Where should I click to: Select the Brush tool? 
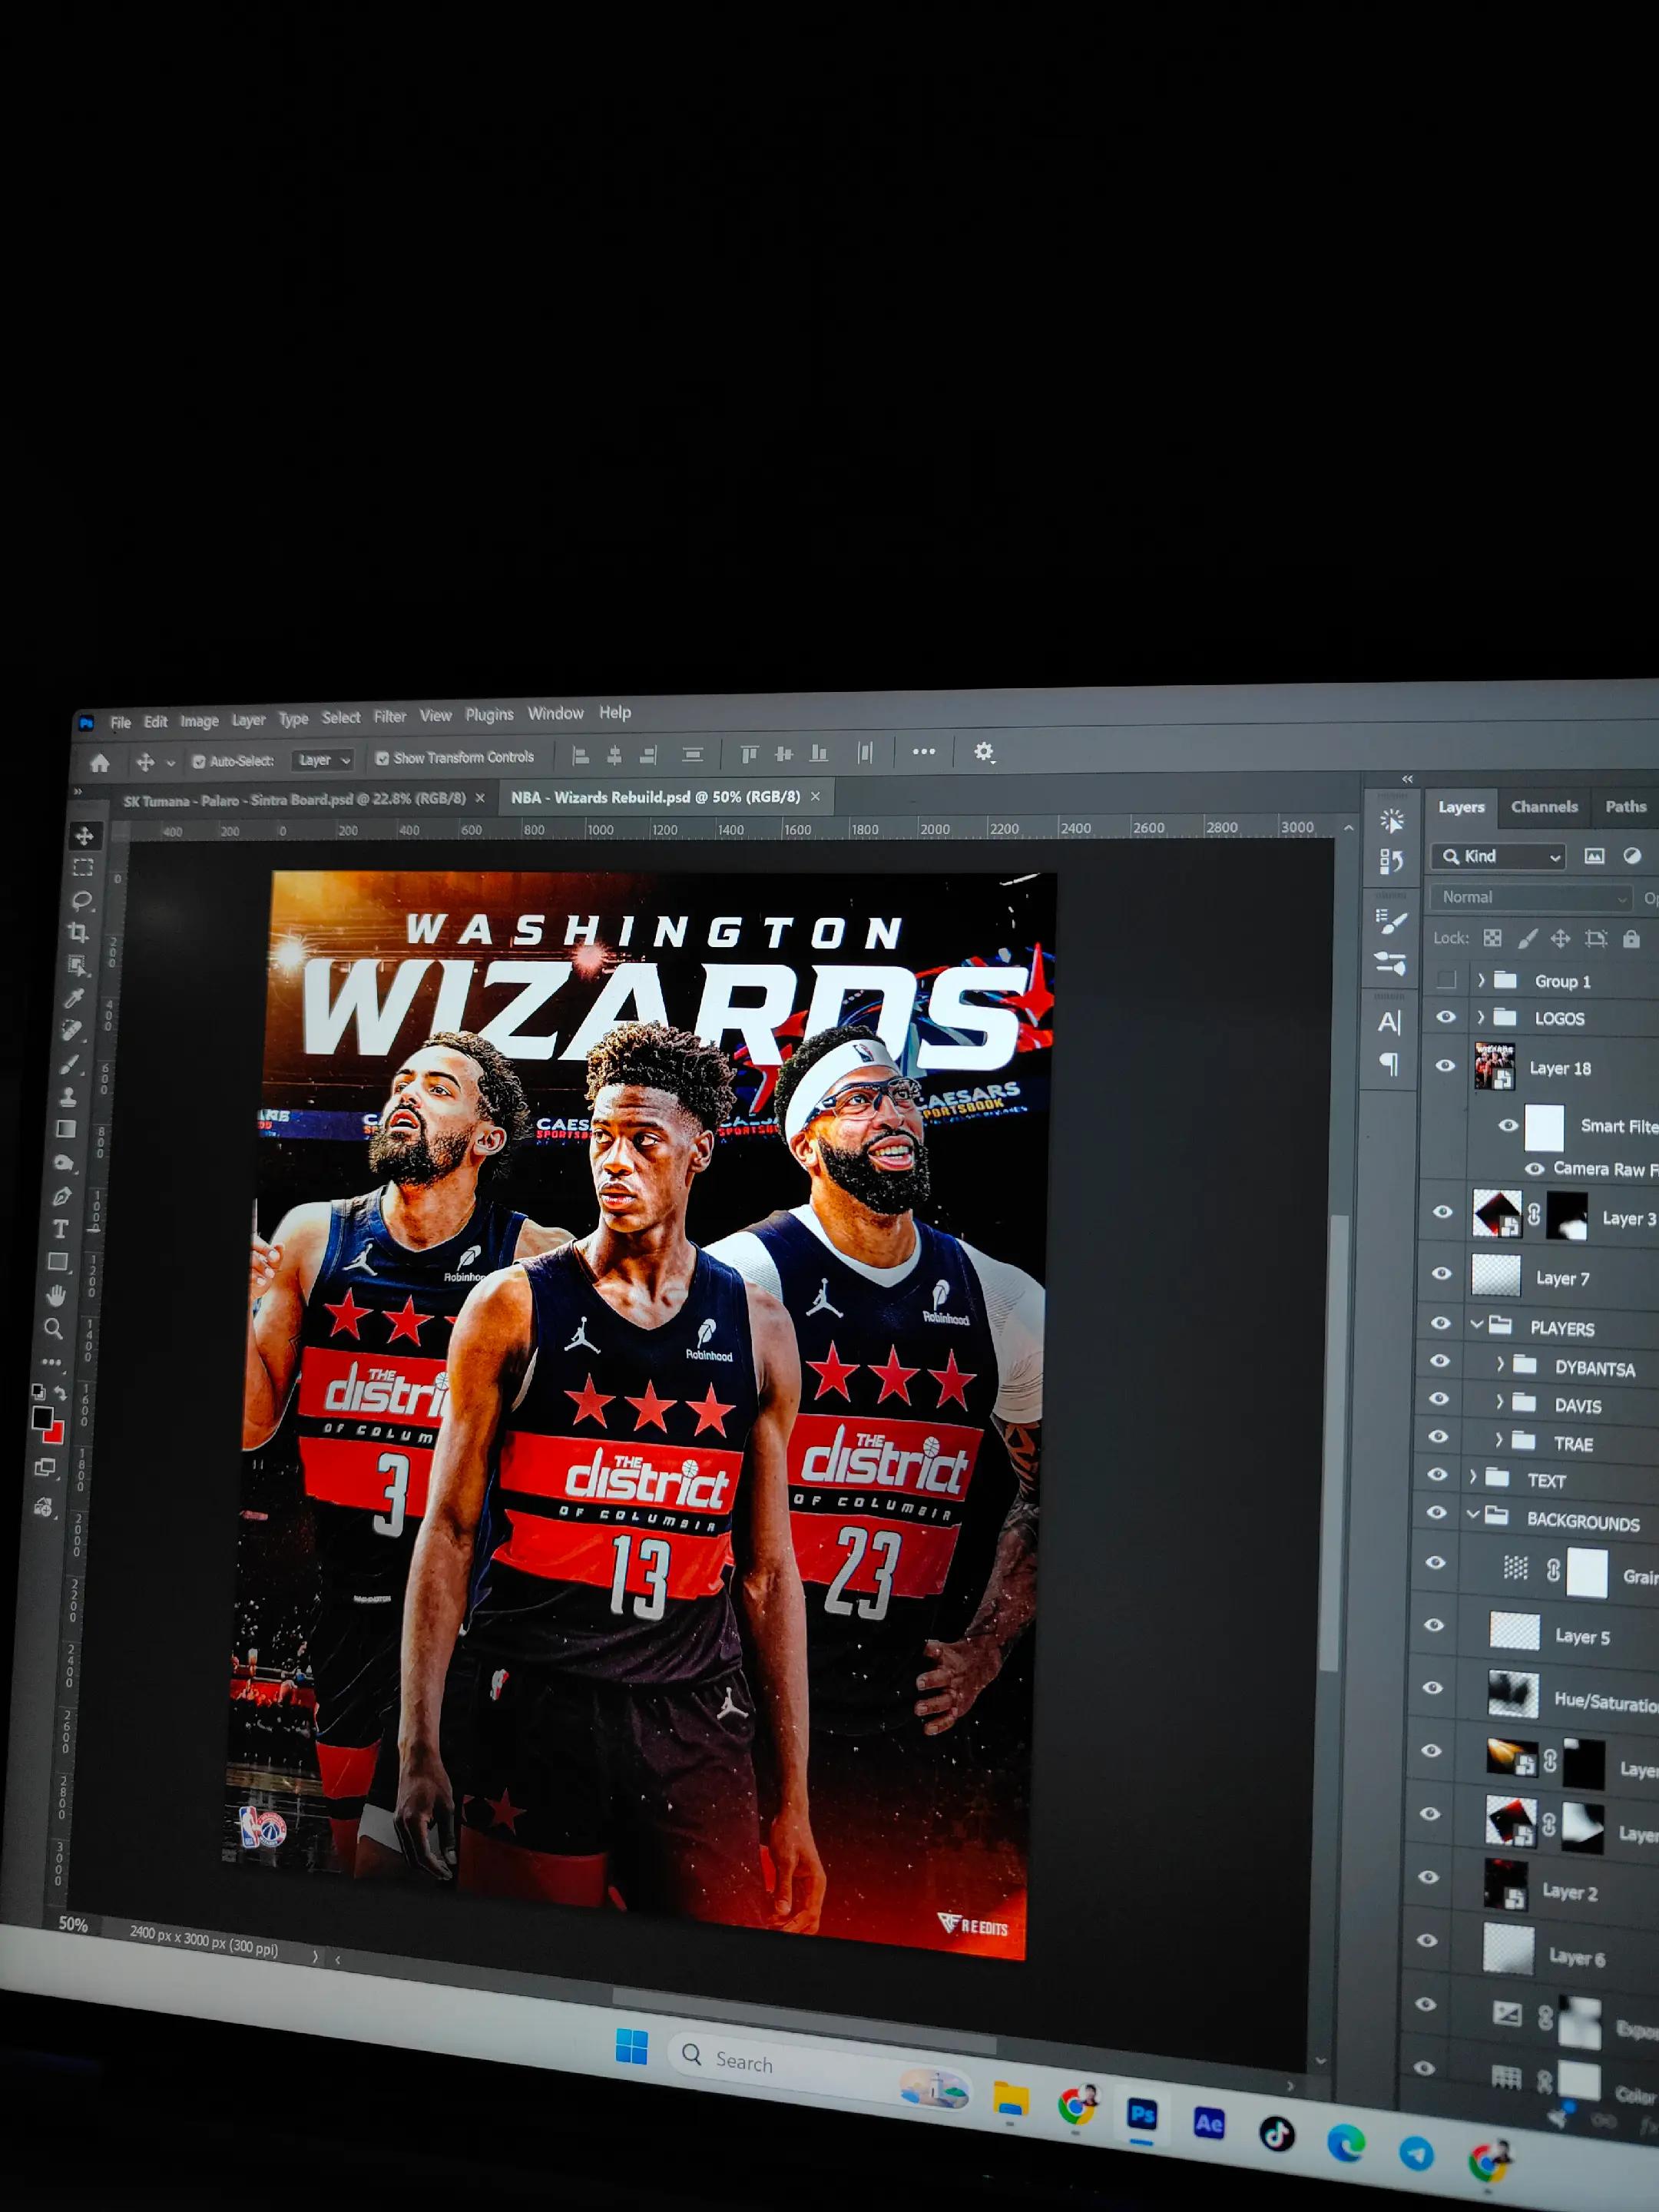pyautogui.click(x=69, y=1064)
